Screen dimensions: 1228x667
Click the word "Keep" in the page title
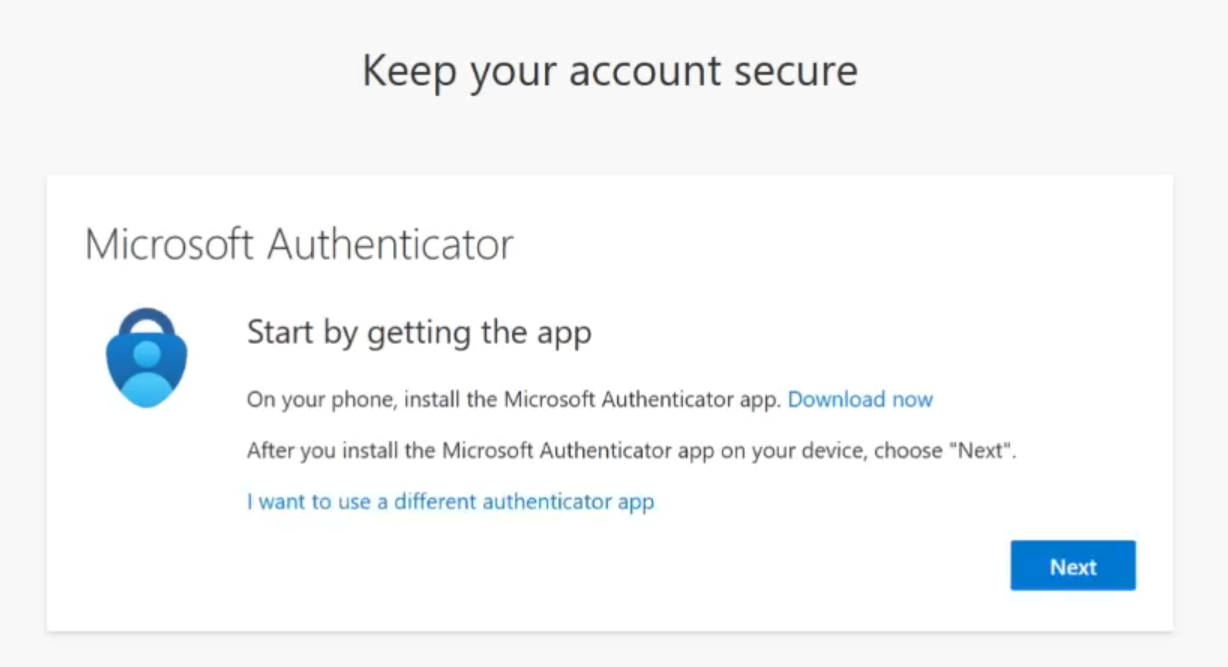click(x=408, y=71)
